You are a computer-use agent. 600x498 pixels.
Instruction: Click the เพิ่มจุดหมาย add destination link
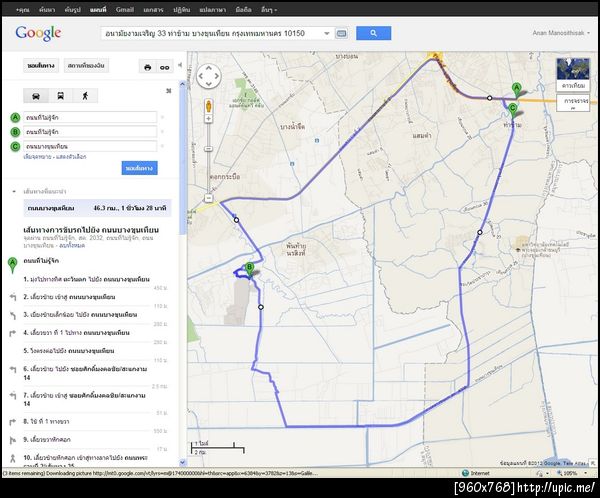coord(37,157)
